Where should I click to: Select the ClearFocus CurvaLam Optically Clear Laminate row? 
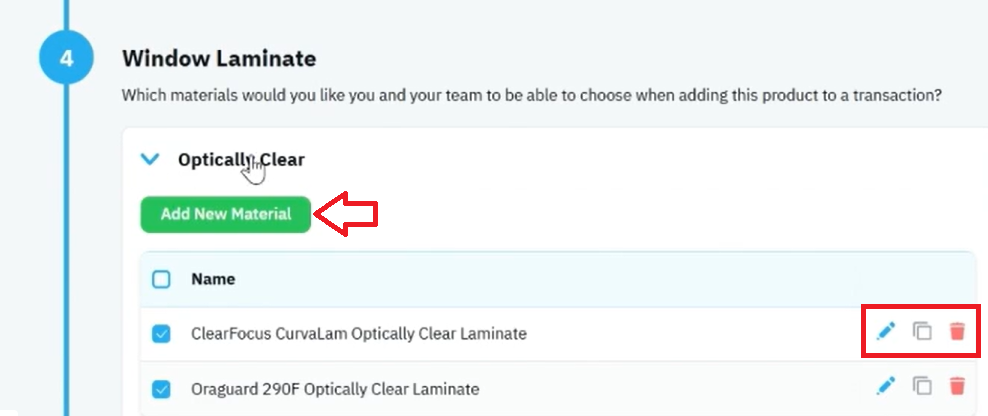pyautogui.click(x=558, y=334)
